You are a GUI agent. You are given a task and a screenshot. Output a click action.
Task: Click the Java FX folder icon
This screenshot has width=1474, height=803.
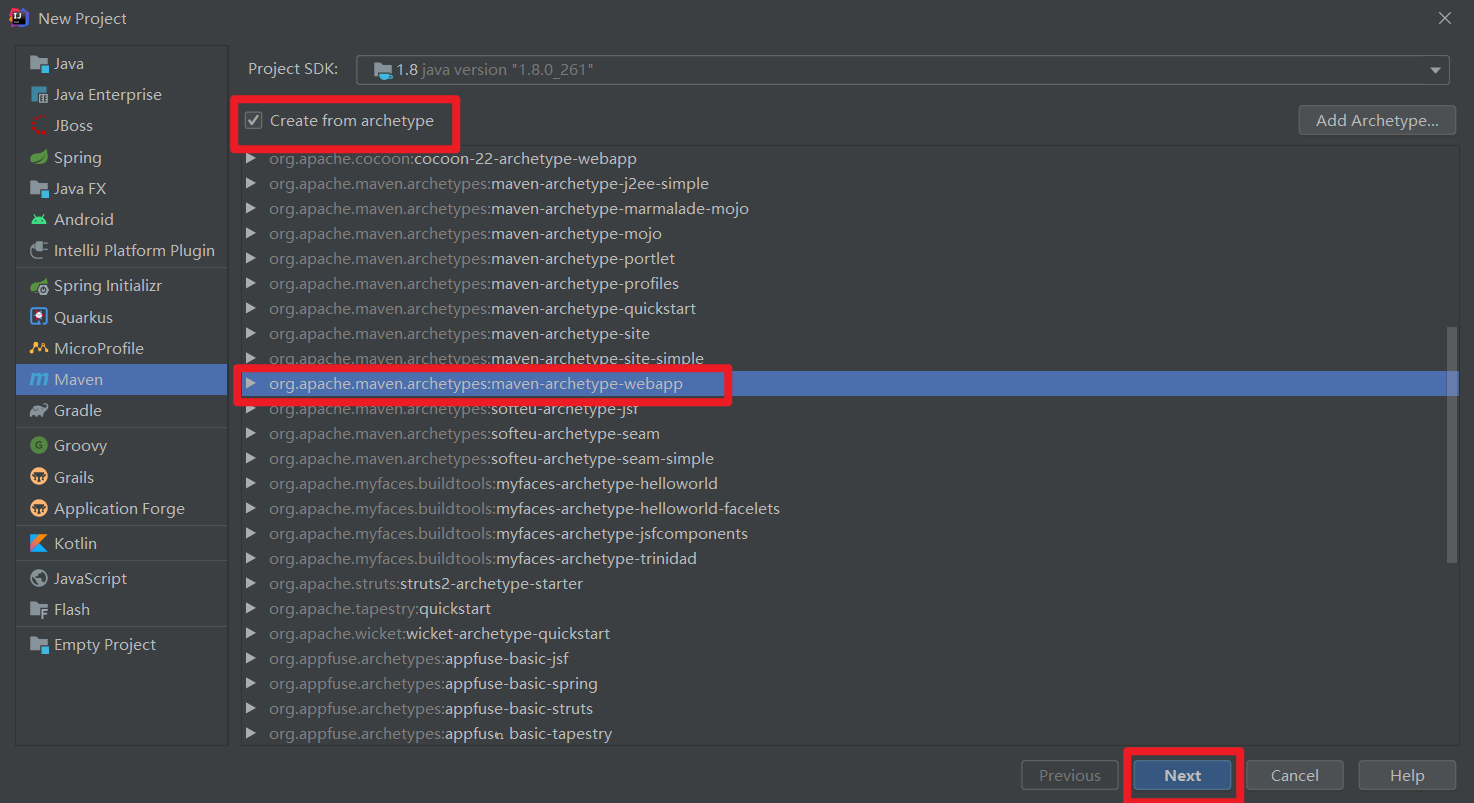(x=39, y=189)
